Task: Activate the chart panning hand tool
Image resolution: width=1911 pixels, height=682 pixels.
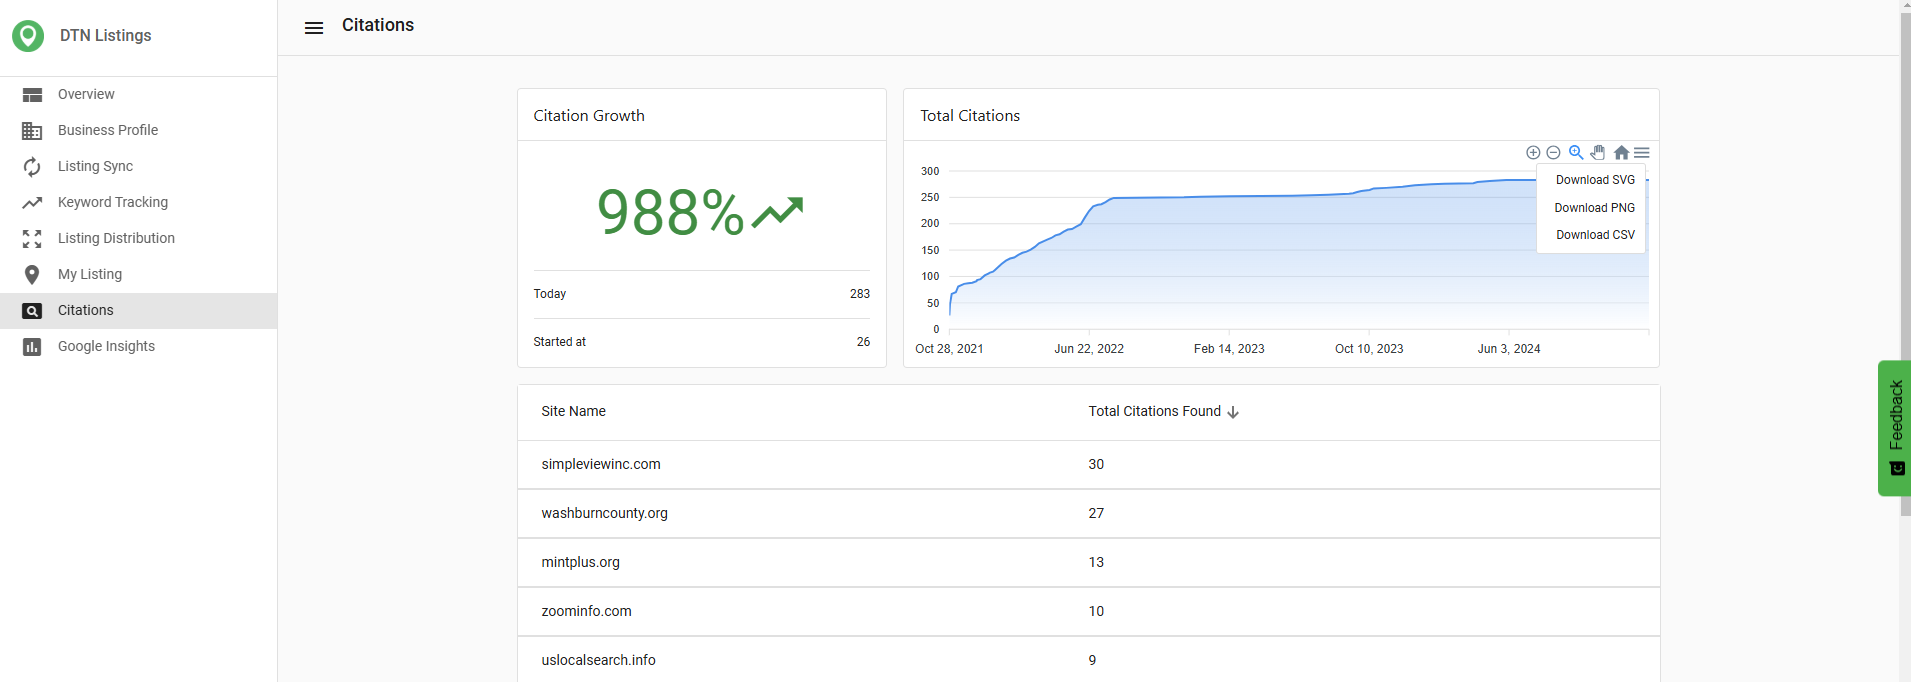Action: 1598,153
